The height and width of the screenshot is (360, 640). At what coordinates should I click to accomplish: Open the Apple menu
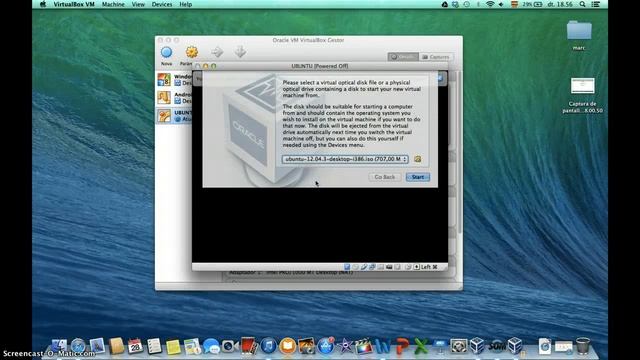pos(43,4)
